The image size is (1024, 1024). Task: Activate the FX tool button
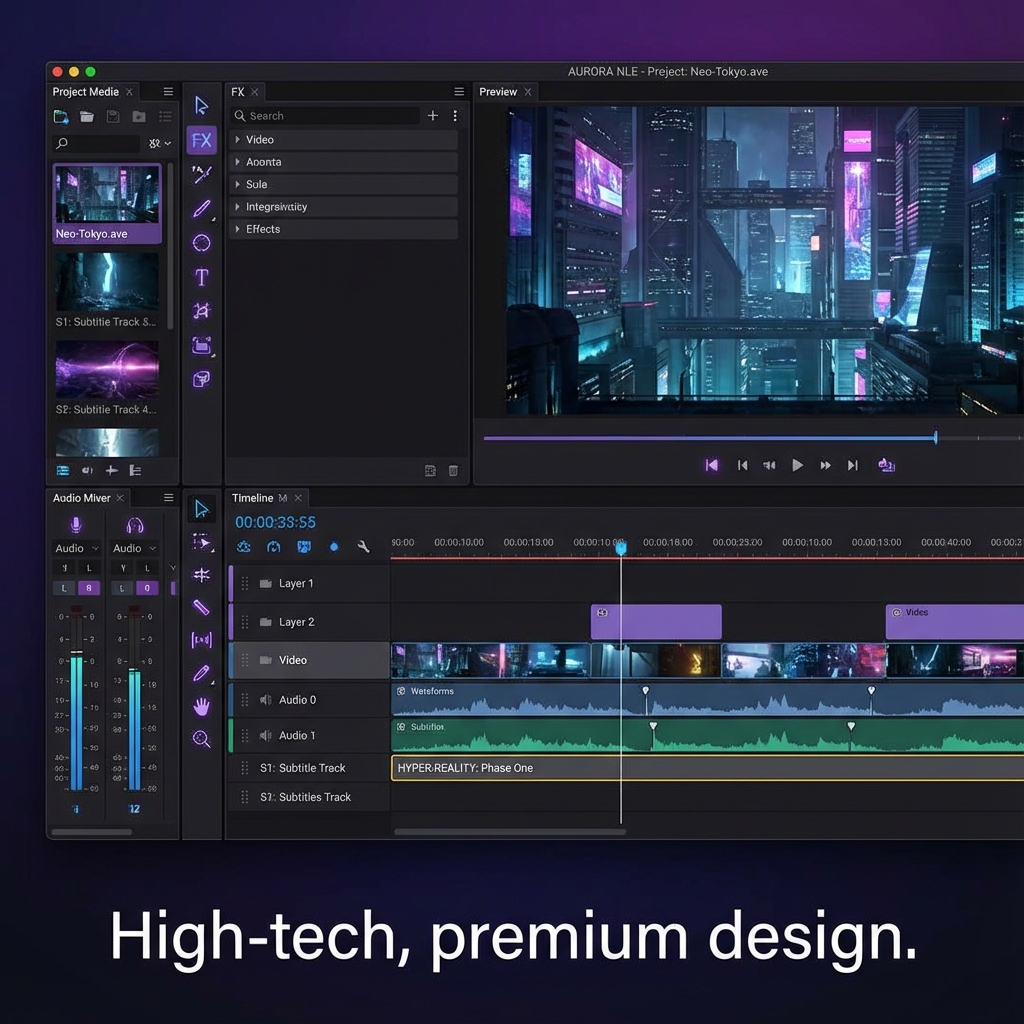(x=201, y=140)
